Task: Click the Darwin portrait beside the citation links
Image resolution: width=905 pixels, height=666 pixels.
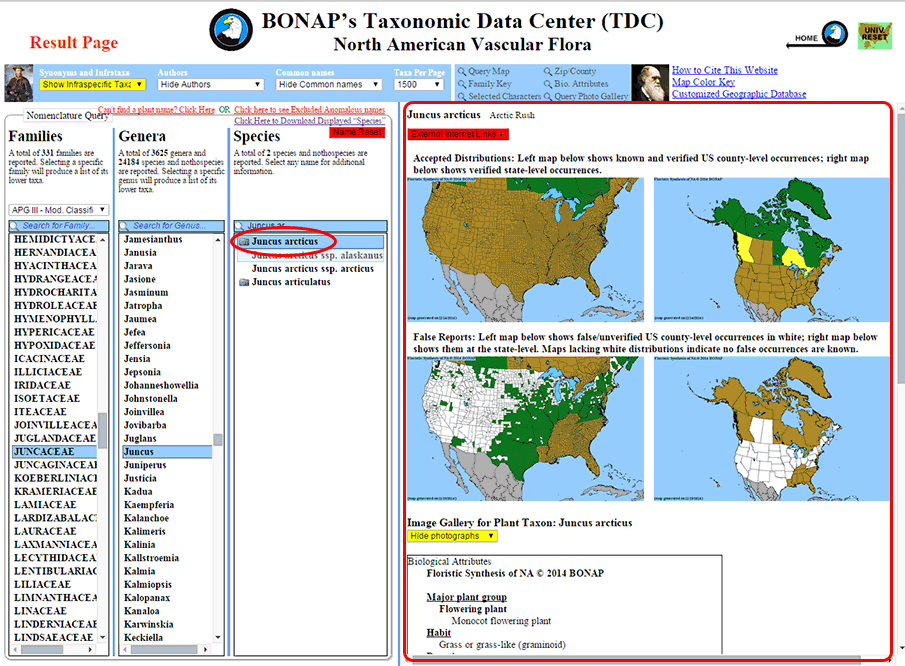Action: (x=650, y=83)
